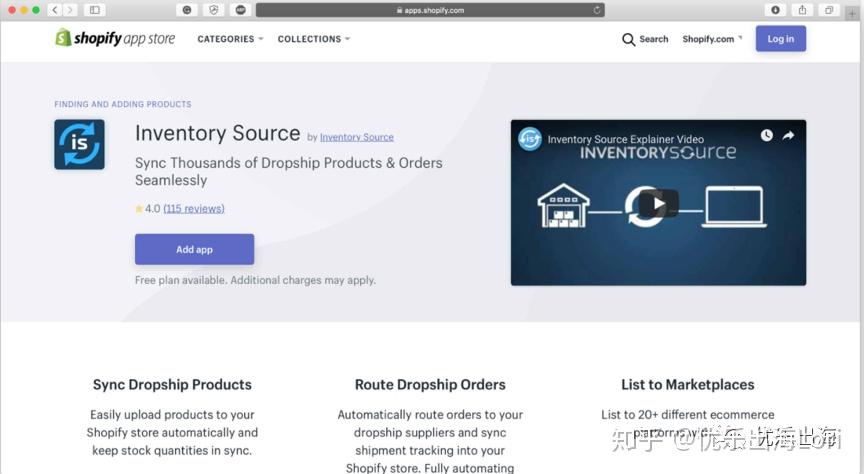Expand the COLLECTIONS dropdown menu
This screenshot has width=864, height=474.
tap(314, 39)
